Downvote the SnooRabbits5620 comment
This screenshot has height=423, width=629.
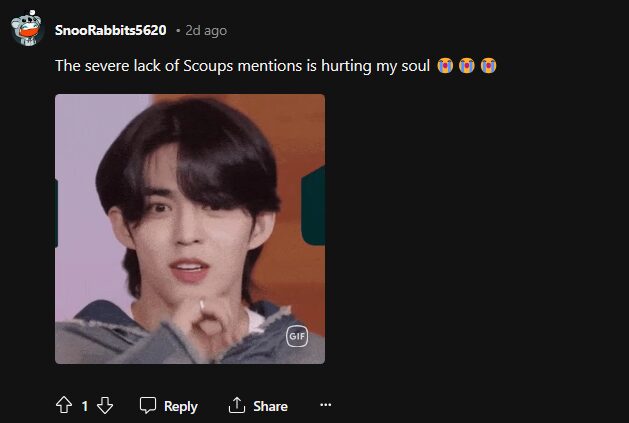[104, 405]
